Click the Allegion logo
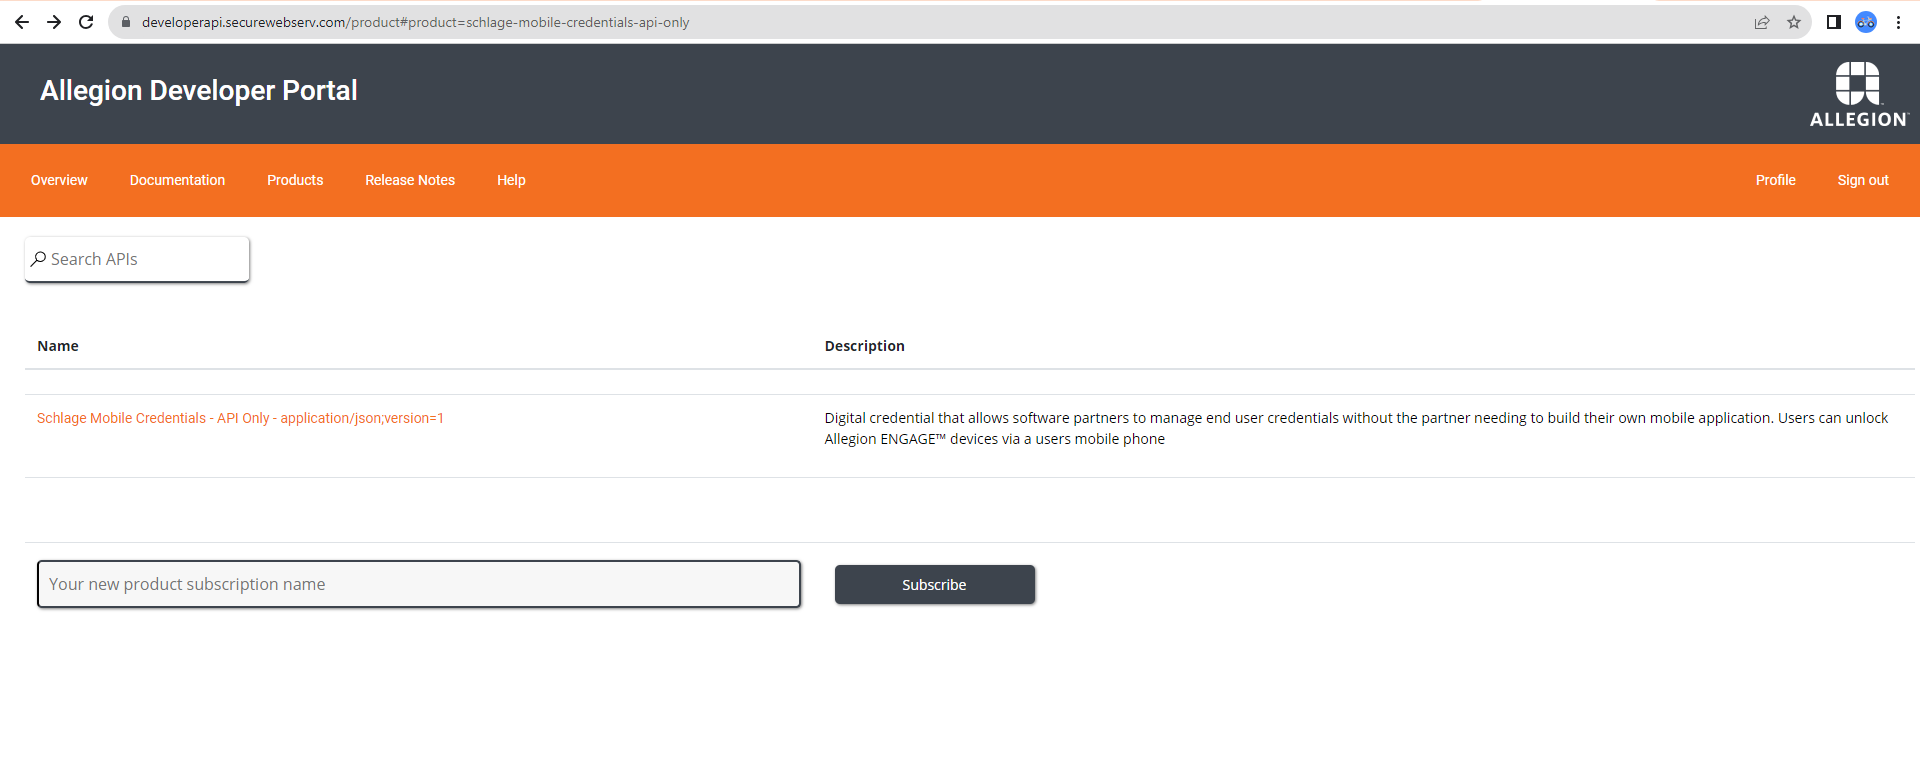Viewport: 1920px width, 771px height. coord(1858,95)
